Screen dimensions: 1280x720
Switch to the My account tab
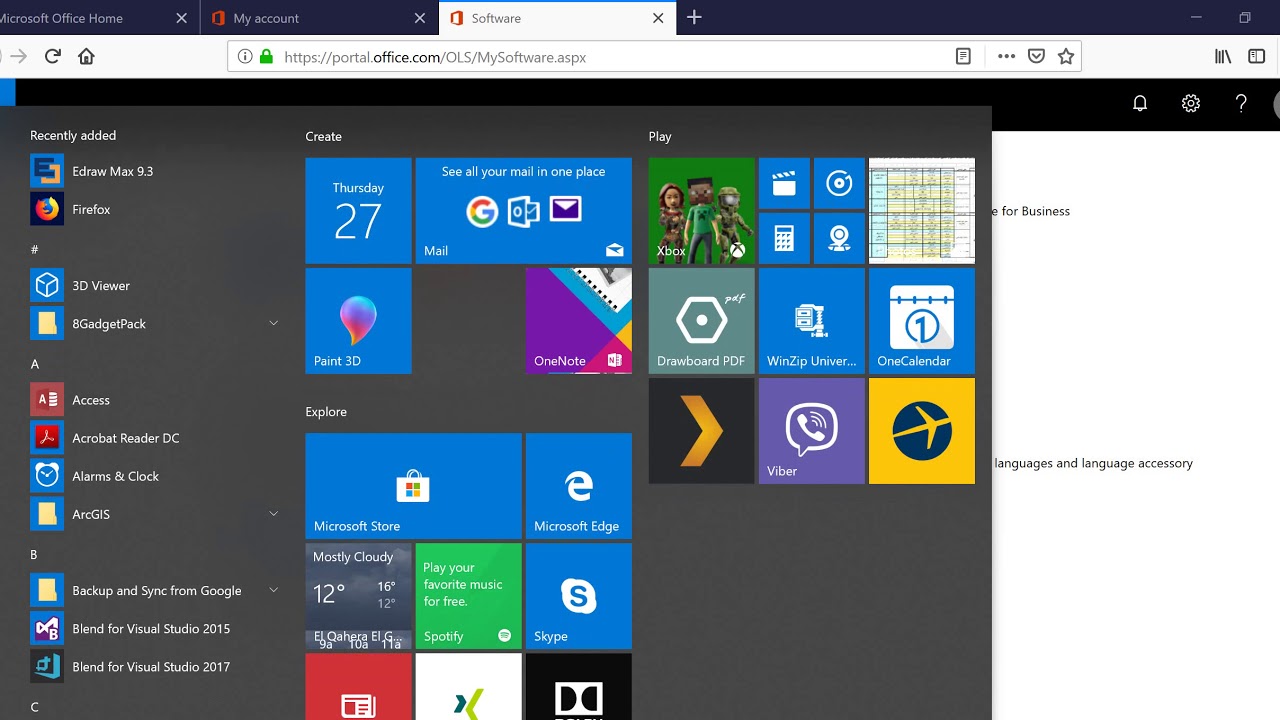319,18
